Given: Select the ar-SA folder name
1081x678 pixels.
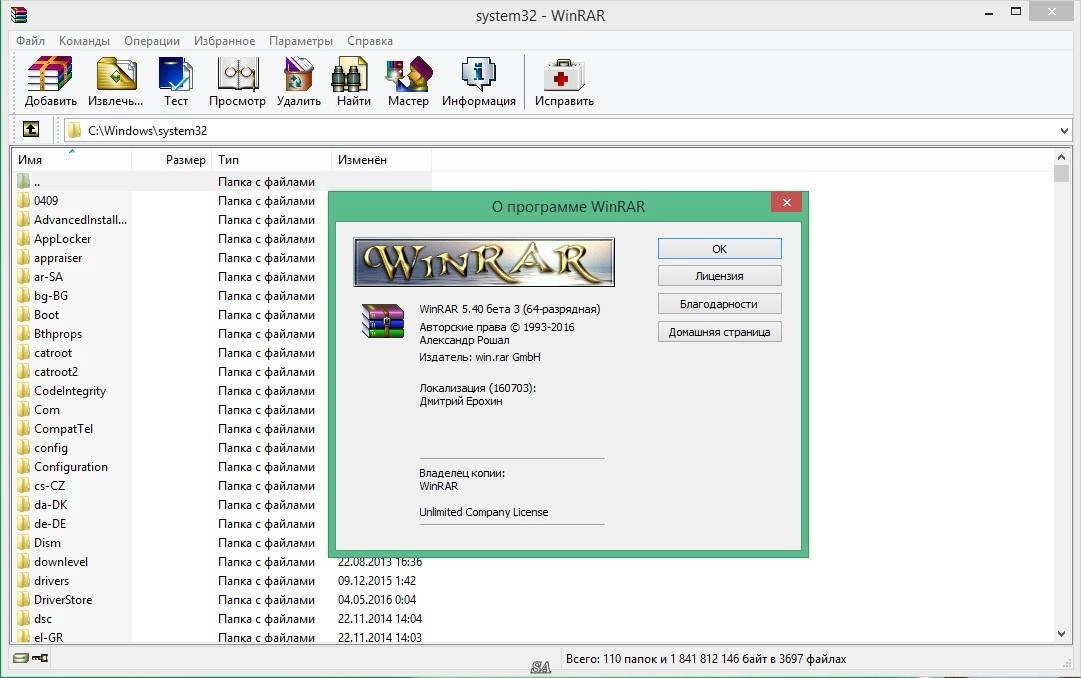Looking at the screenshot, I should click(x=48, y=277).
